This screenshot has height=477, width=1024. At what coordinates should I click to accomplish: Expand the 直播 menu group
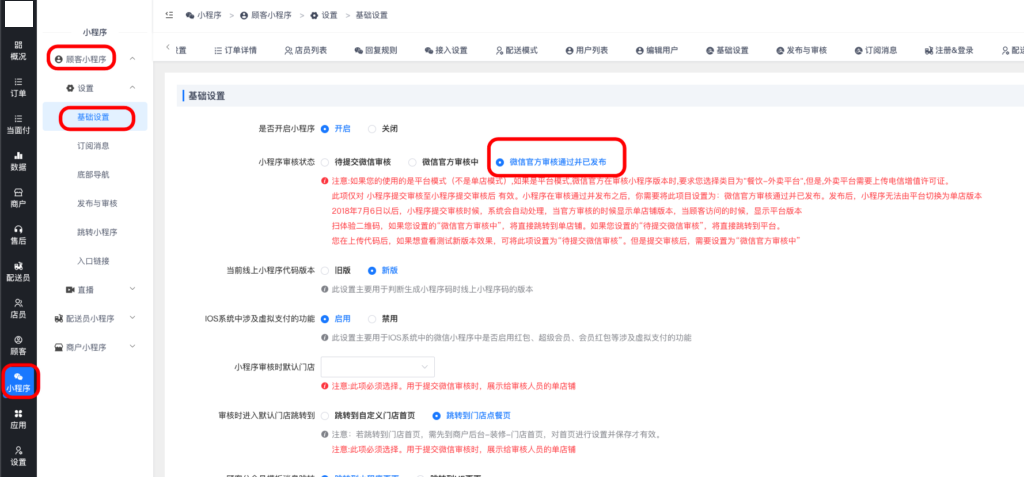tap(100, 289)
